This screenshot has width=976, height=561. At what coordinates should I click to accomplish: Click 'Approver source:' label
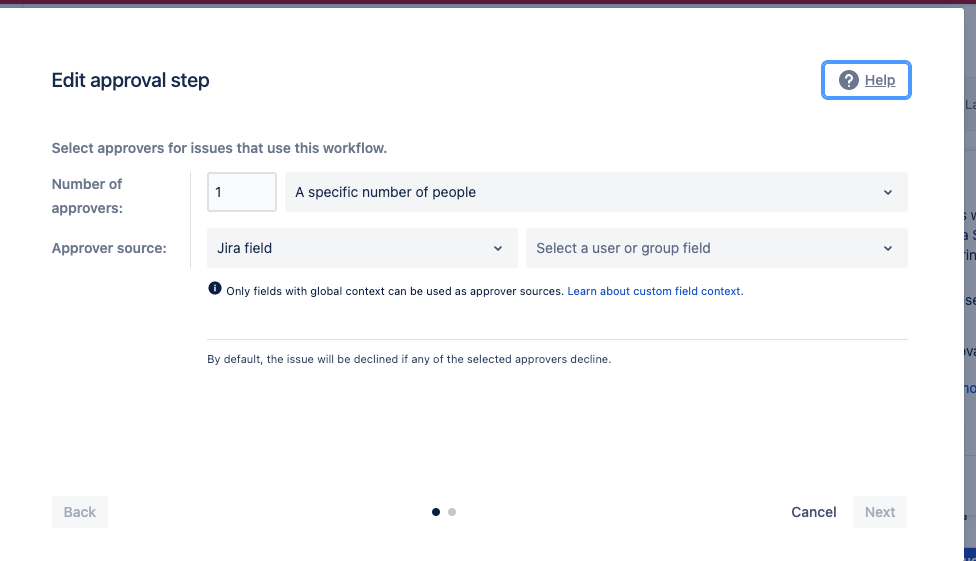[109, 248]
